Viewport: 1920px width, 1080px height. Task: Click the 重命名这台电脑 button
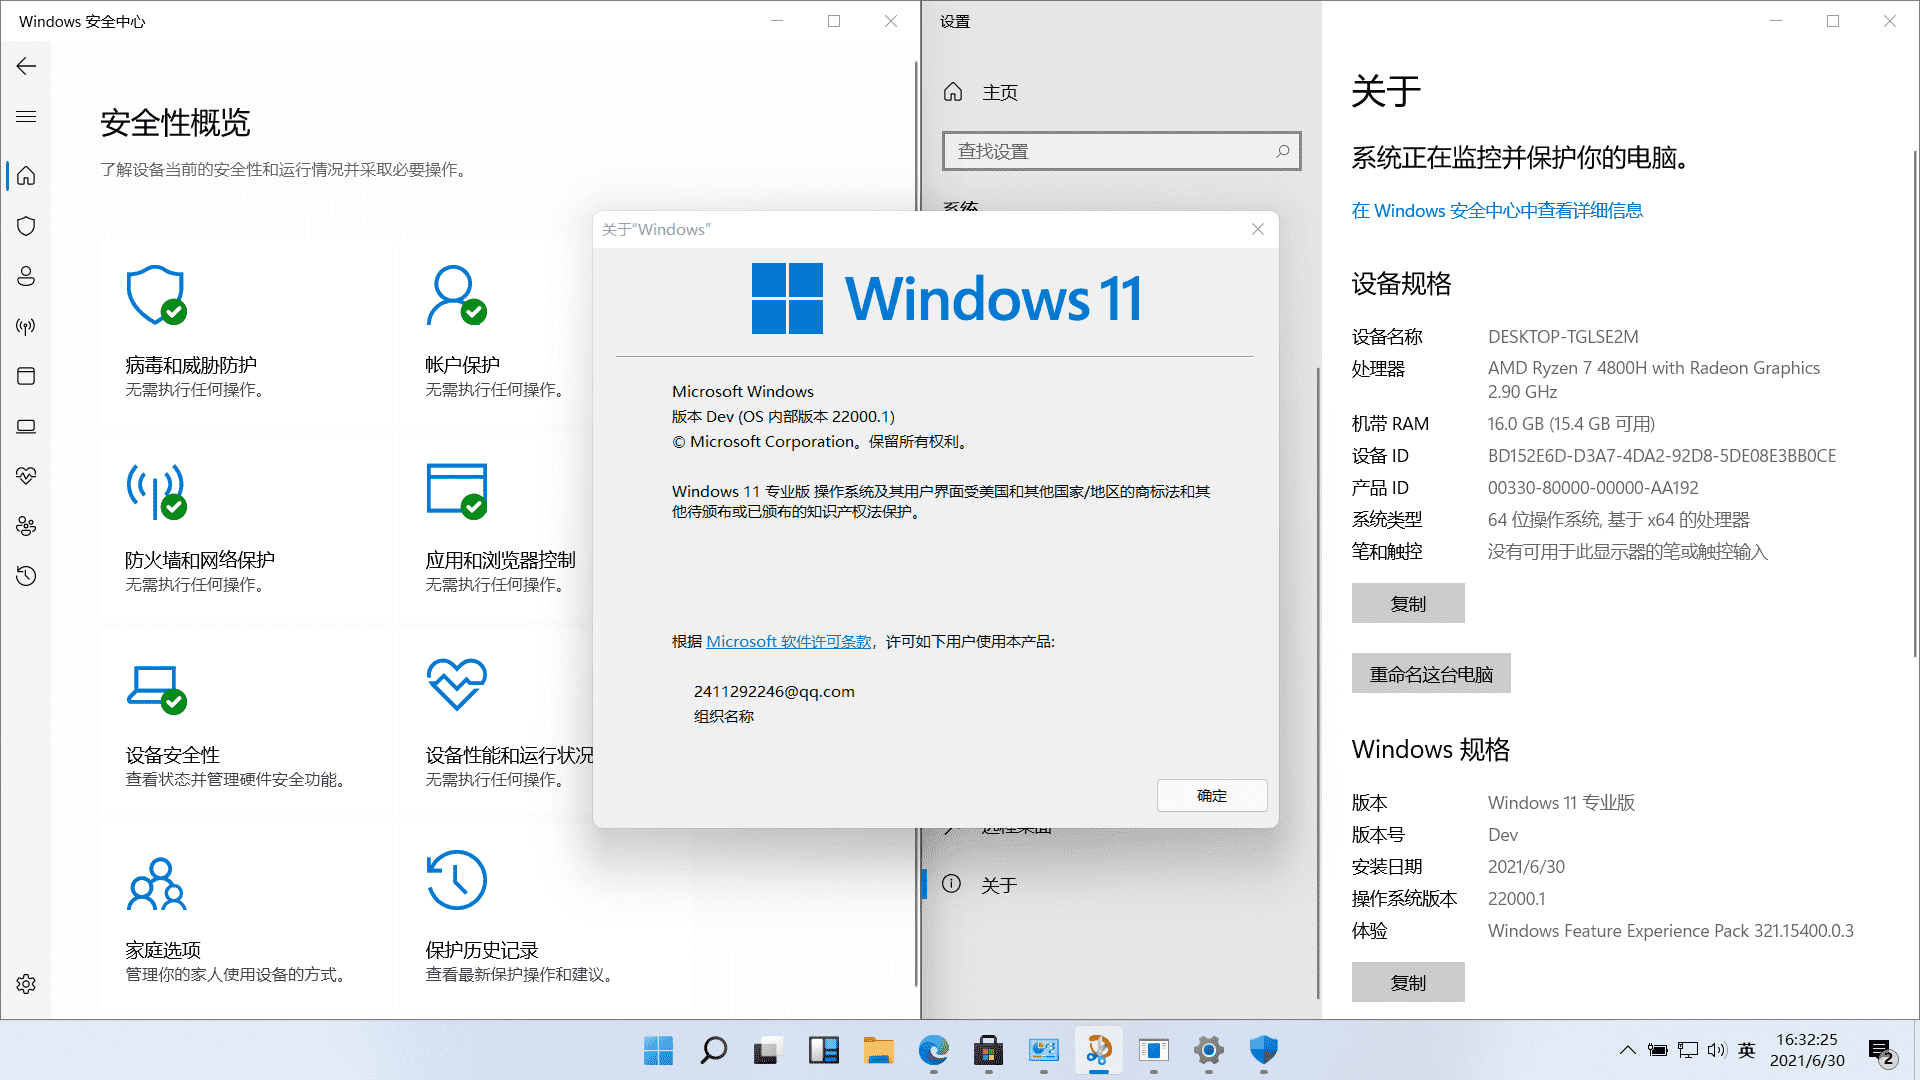point(1431,674)
